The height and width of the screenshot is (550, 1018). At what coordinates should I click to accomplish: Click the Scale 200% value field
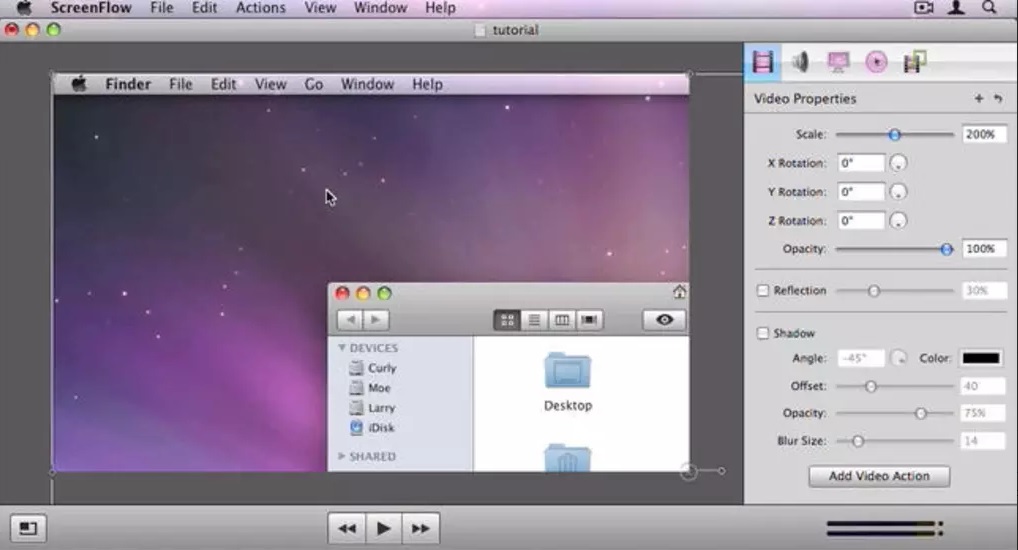pos(984,134)
